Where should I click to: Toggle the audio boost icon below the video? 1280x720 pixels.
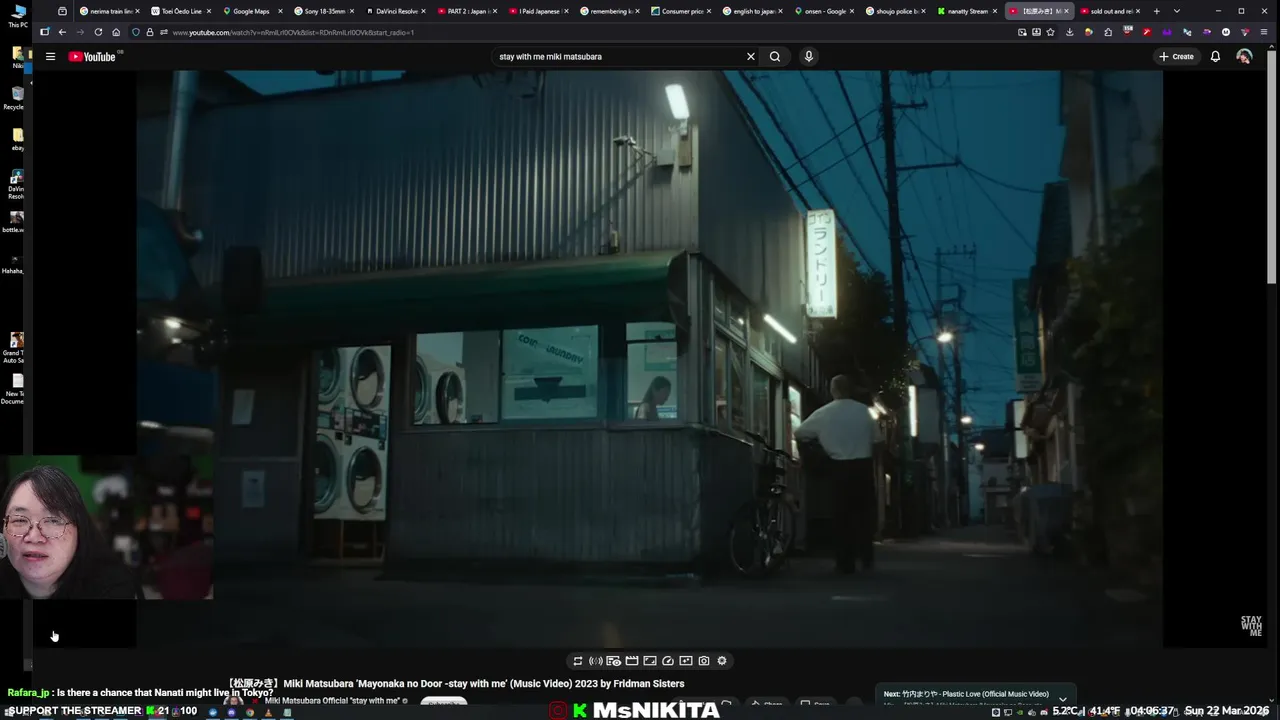[x=596, y=661]
